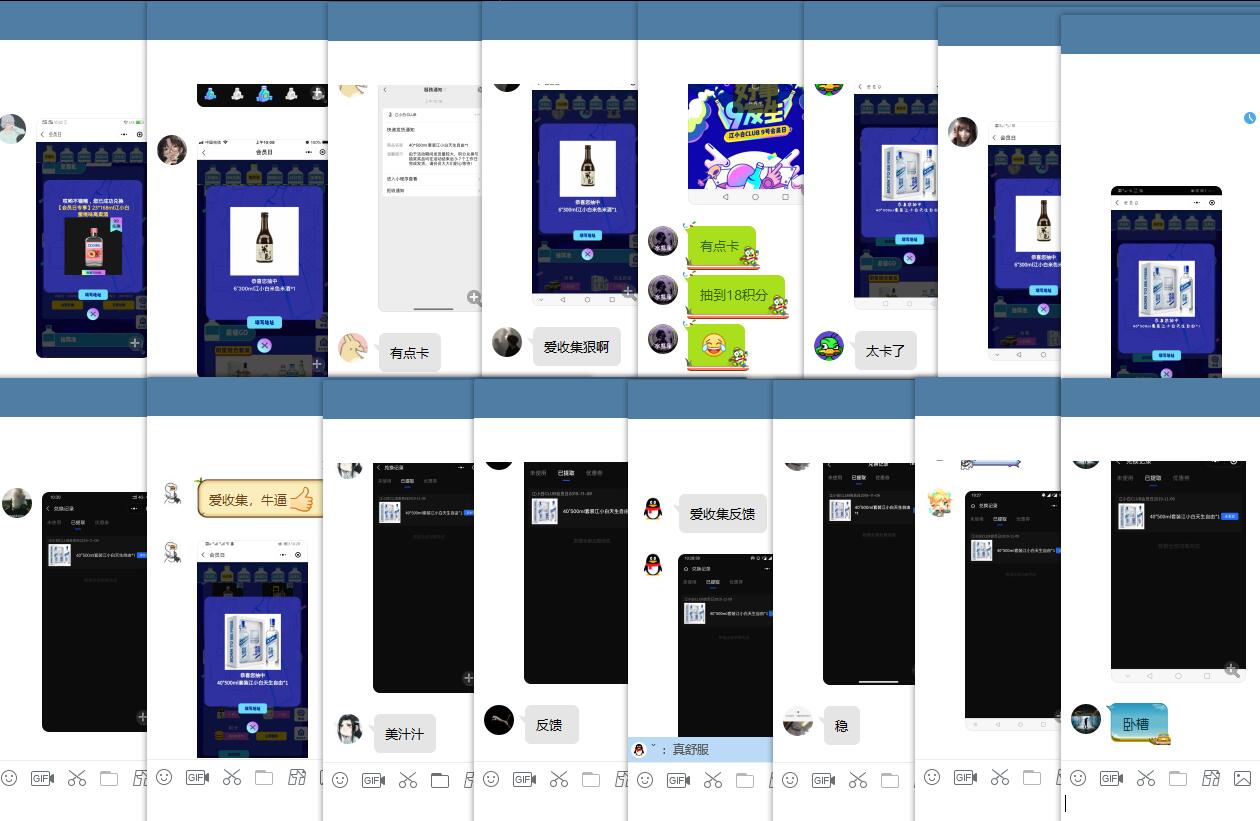The height and width of the screenshot is (821, 1260).
Task: Focus the message input field with the text cursor
Action: pos(1150,803)
